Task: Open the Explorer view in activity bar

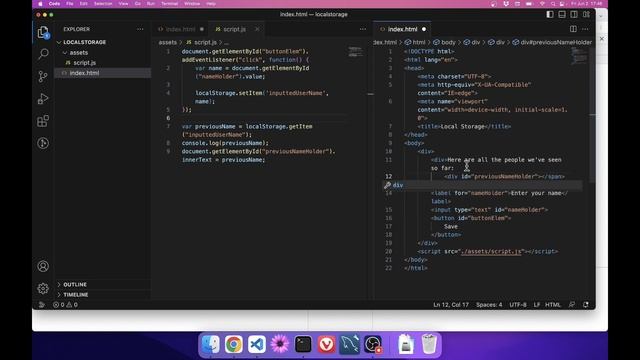Action: 43,32
